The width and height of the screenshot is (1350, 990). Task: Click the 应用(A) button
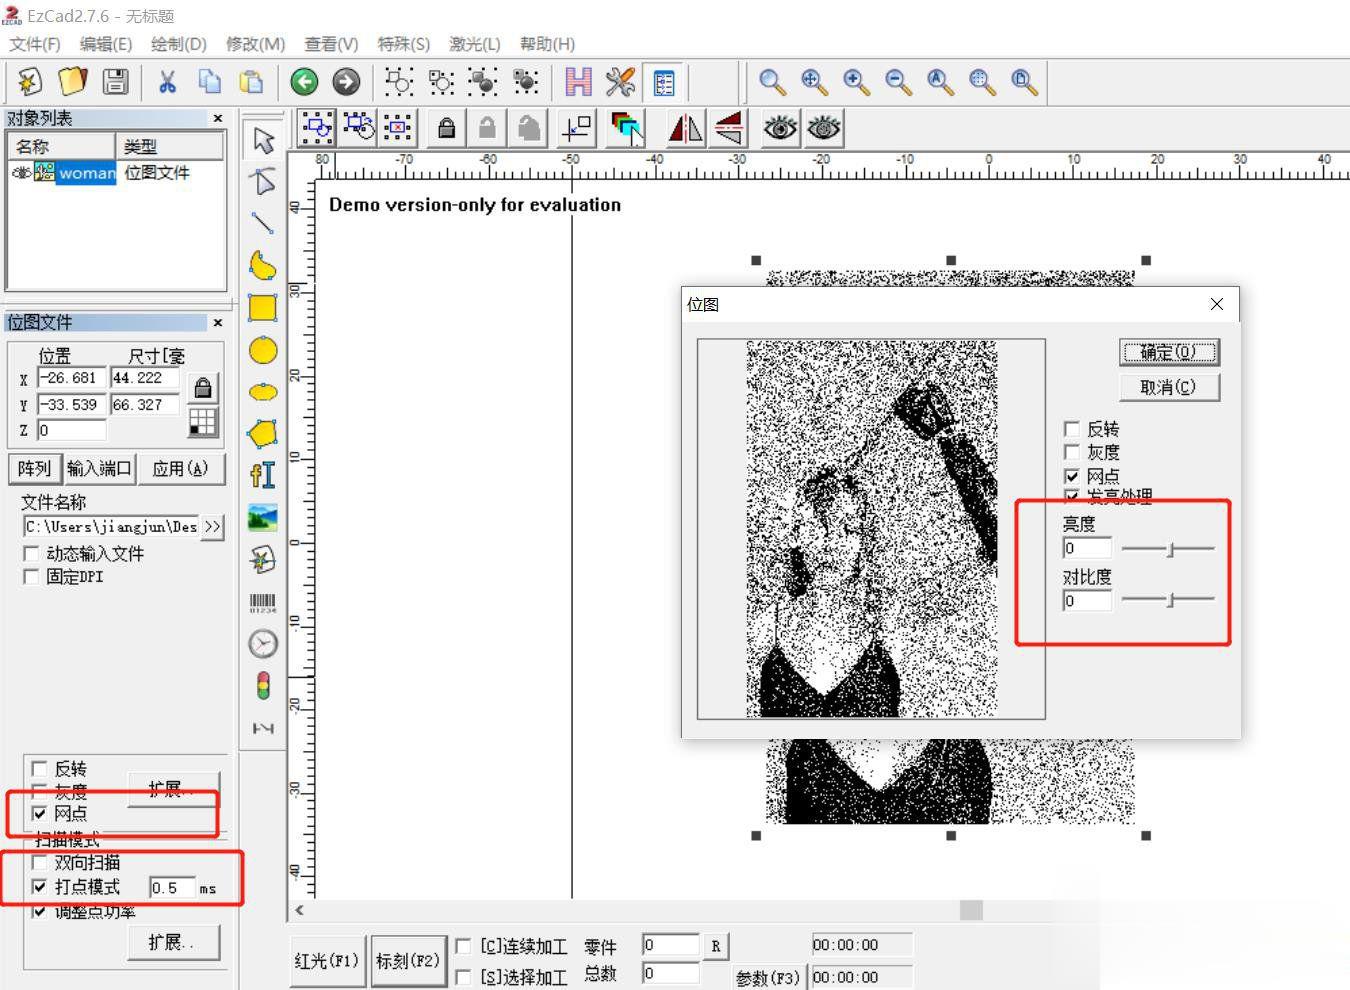tap(180, 468)
